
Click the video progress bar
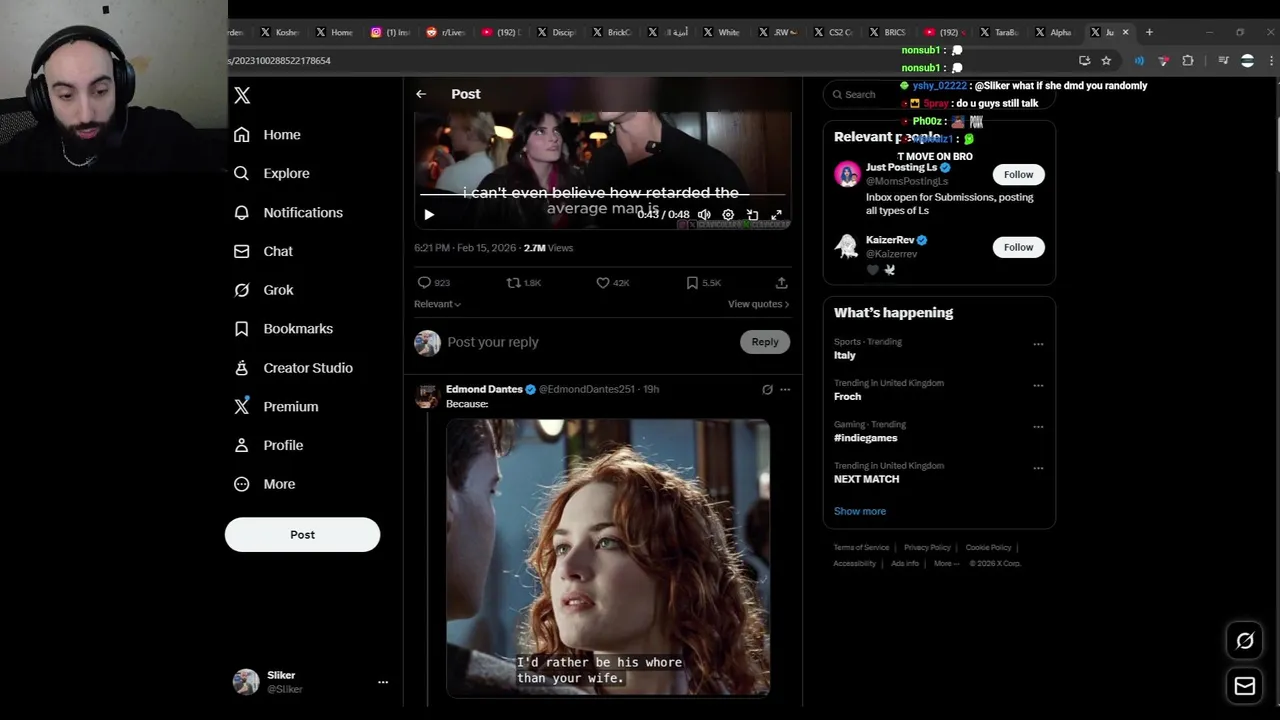click(x=602, y=194)
